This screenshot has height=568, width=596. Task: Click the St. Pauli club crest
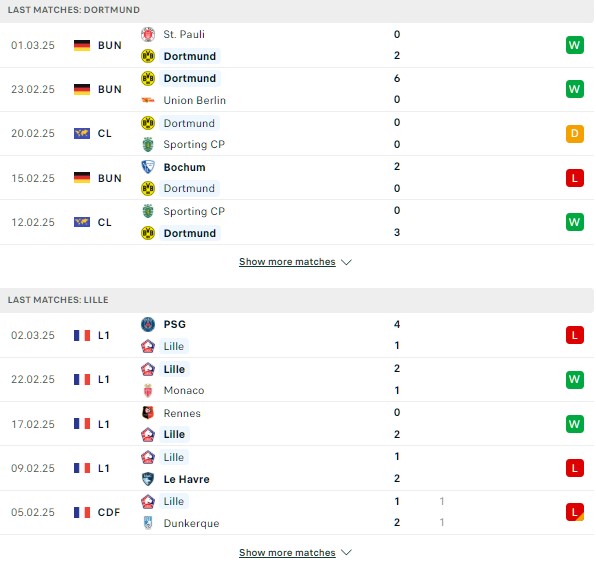click(148, 34)
